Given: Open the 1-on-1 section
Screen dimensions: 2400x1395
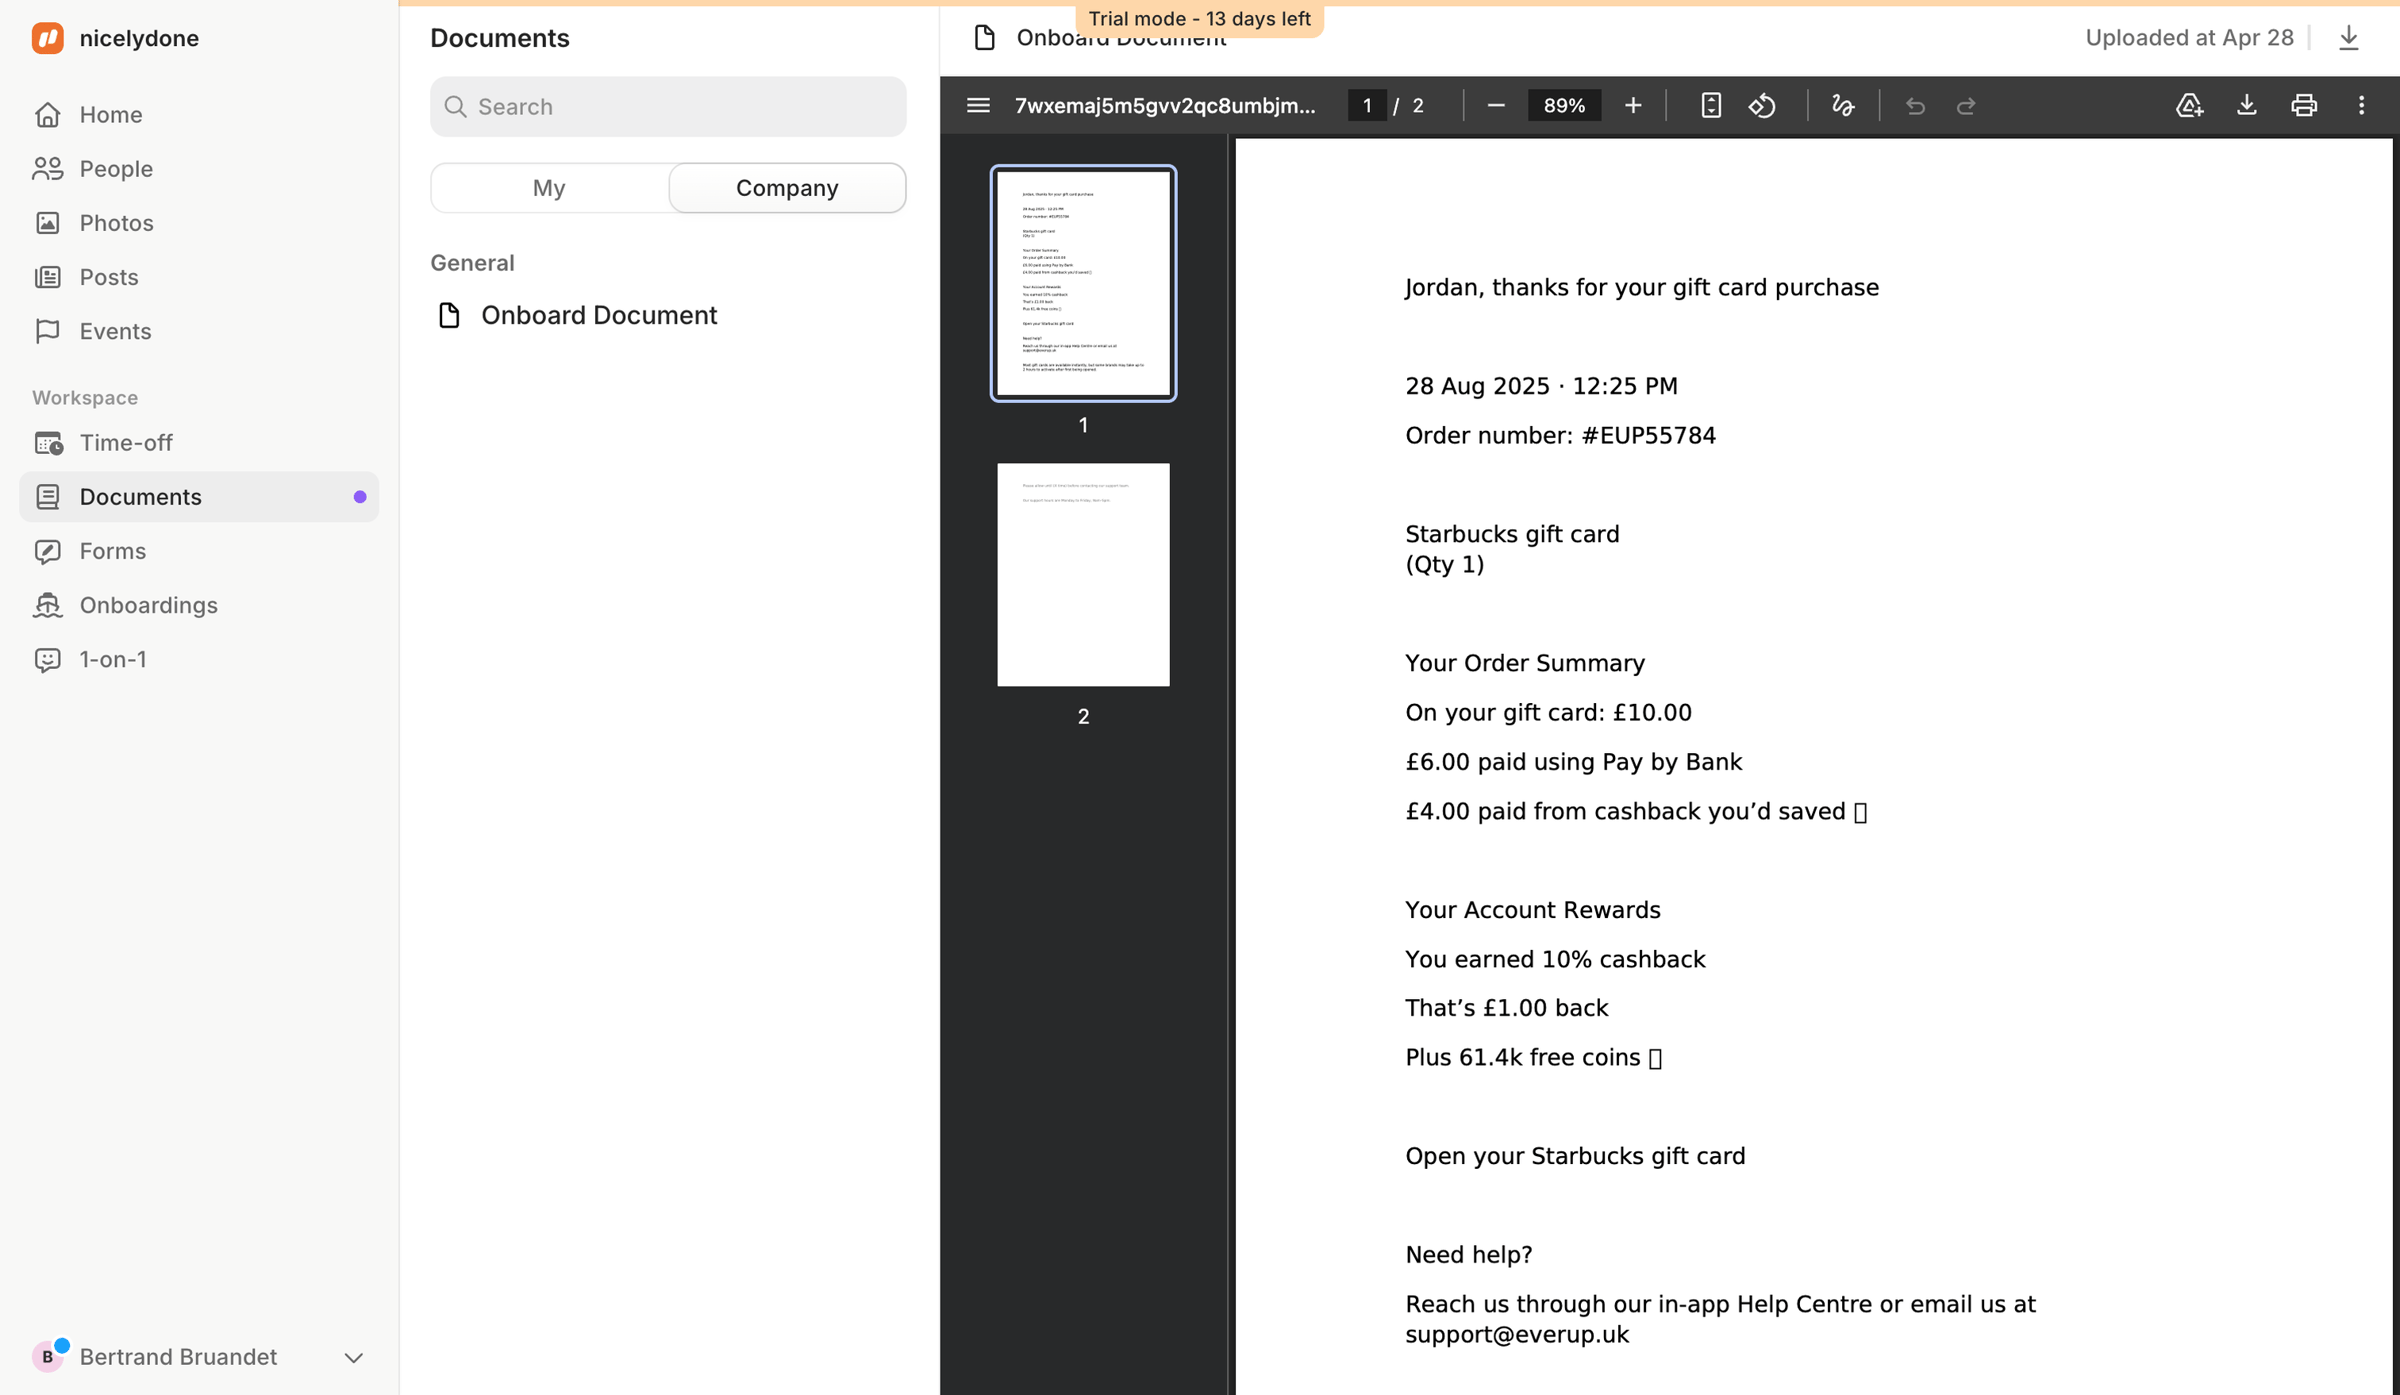Looking at the screenshot, I should (x=199, y=658).
